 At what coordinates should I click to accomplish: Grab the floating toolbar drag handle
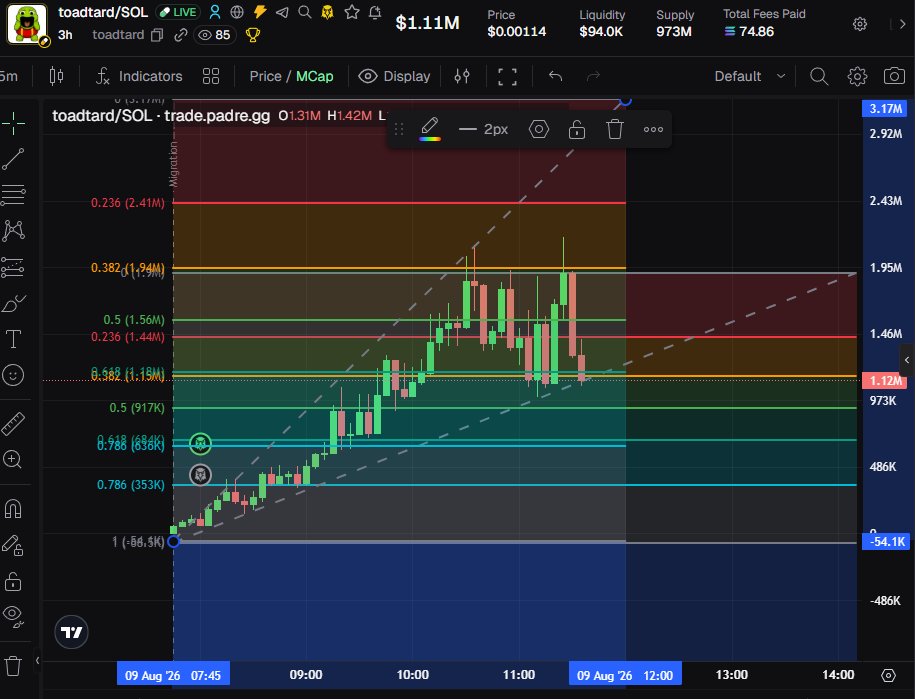[399, 129]
